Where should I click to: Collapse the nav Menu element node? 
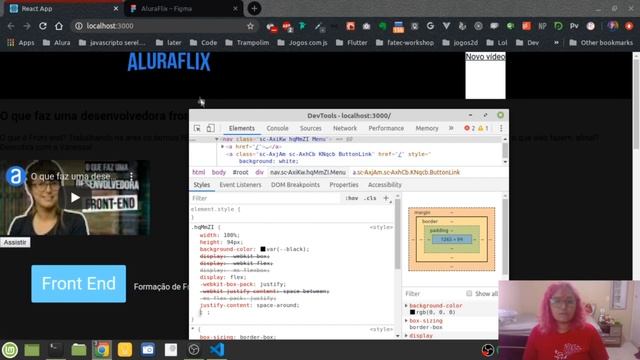click(217, 139)
